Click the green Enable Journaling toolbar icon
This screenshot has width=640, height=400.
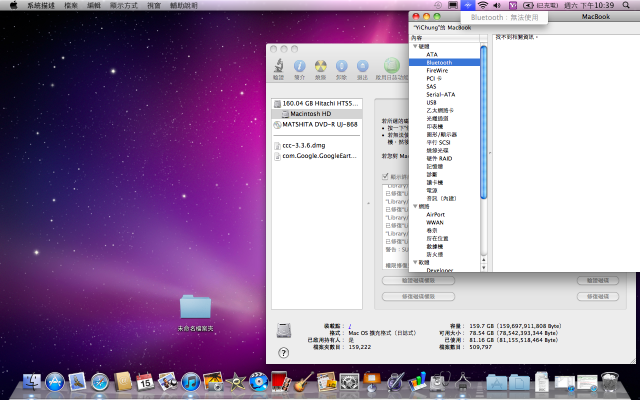391,66
